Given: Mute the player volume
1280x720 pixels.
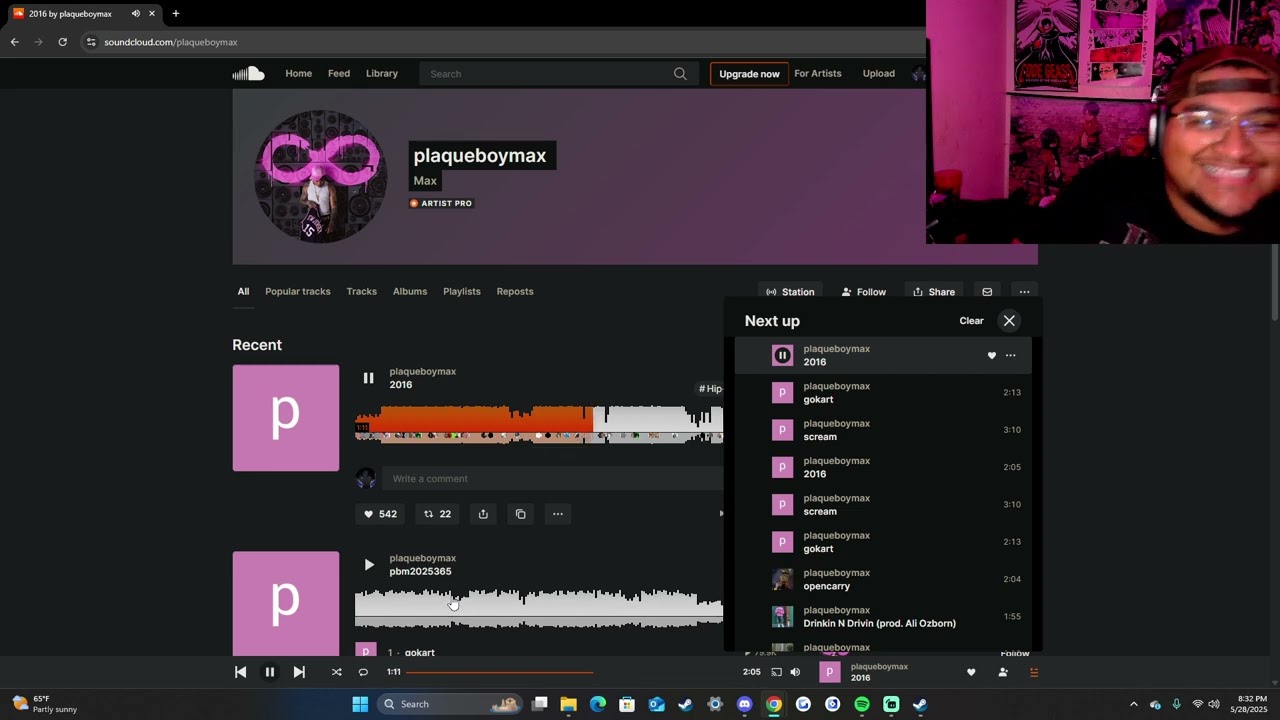Looking at the screenshot, I should 795,672.
